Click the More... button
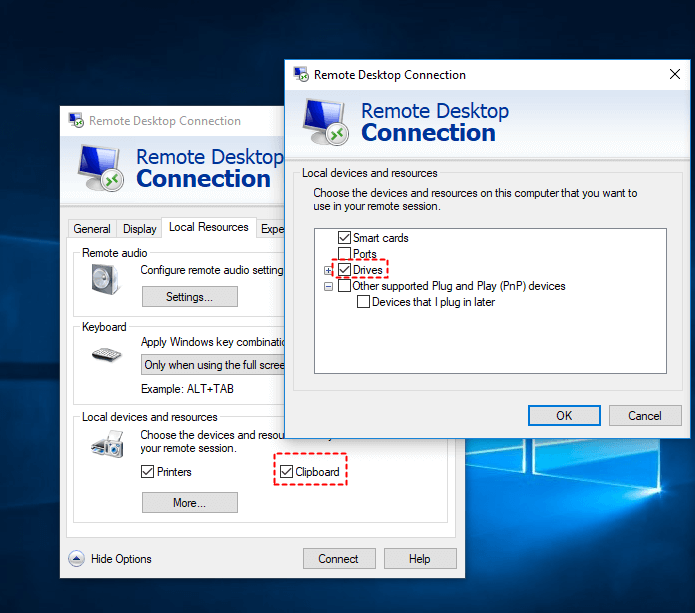Viewport: 695px width, 613px height. (x=190, y=503)
